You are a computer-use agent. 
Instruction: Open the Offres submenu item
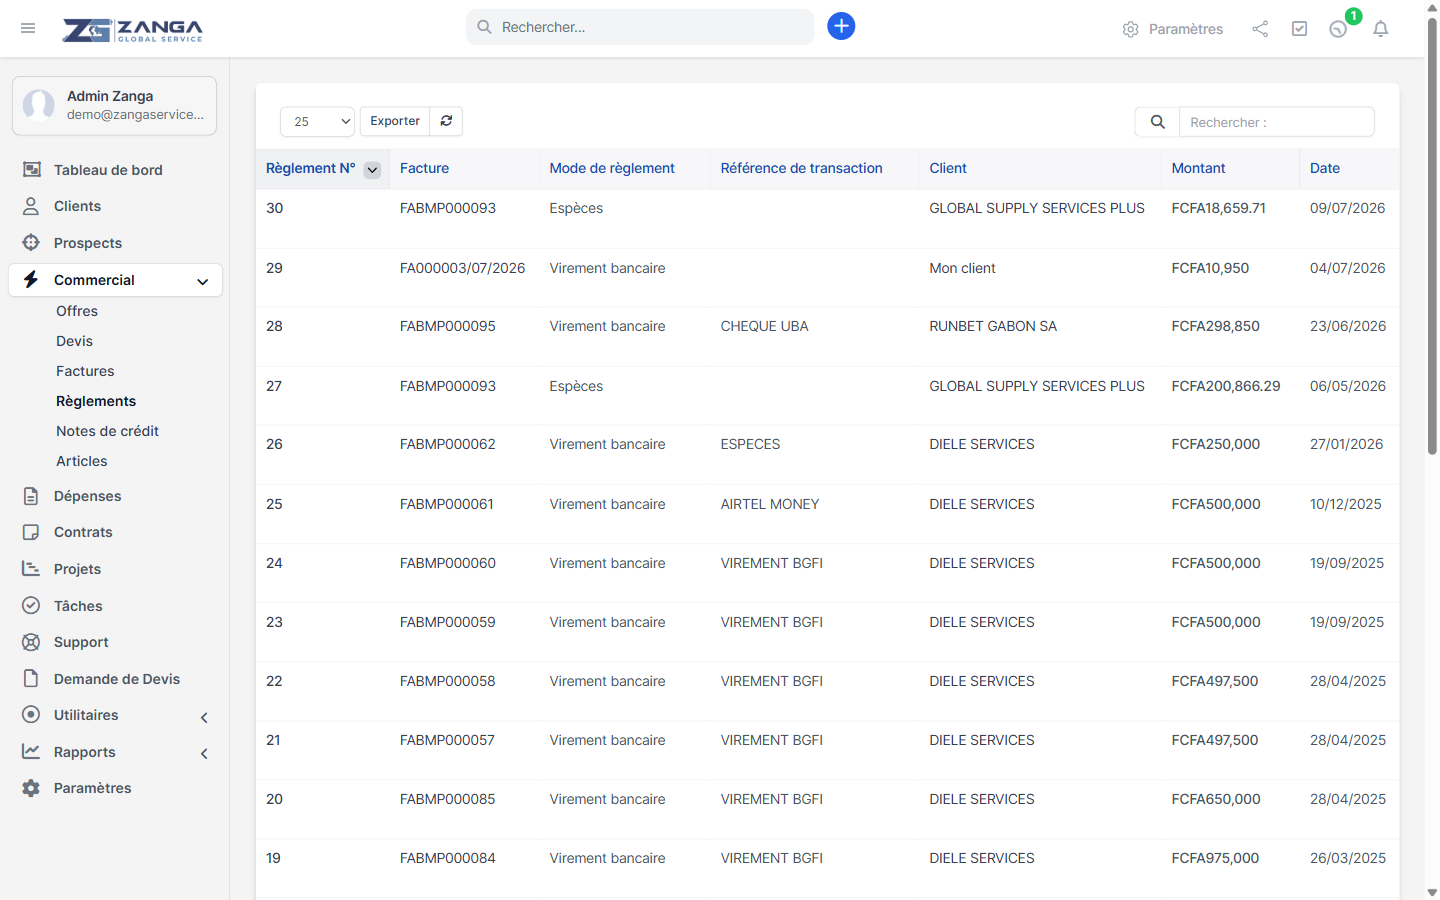click(77, 311)
